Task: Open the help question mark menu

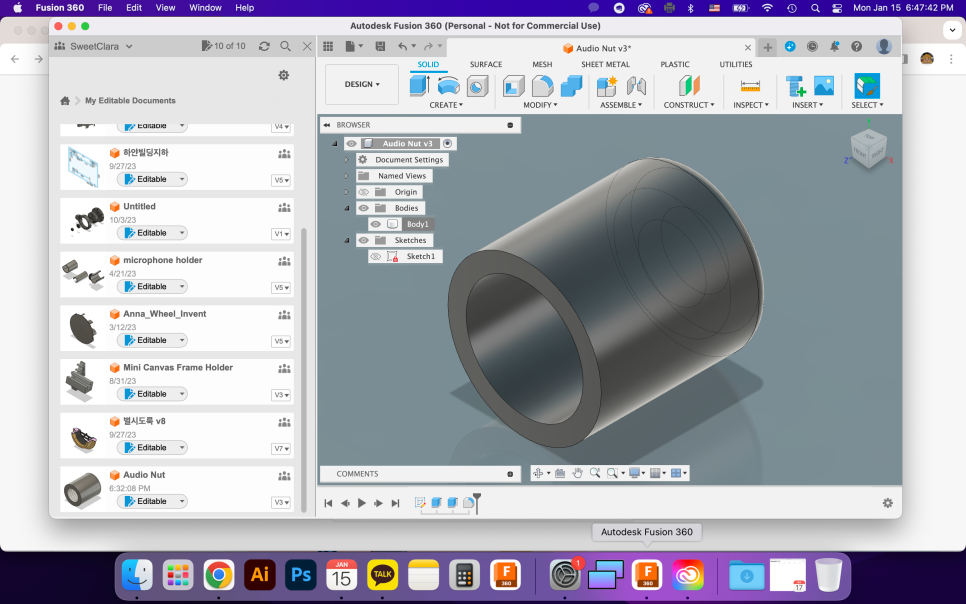Action: (x=856, y=46)
